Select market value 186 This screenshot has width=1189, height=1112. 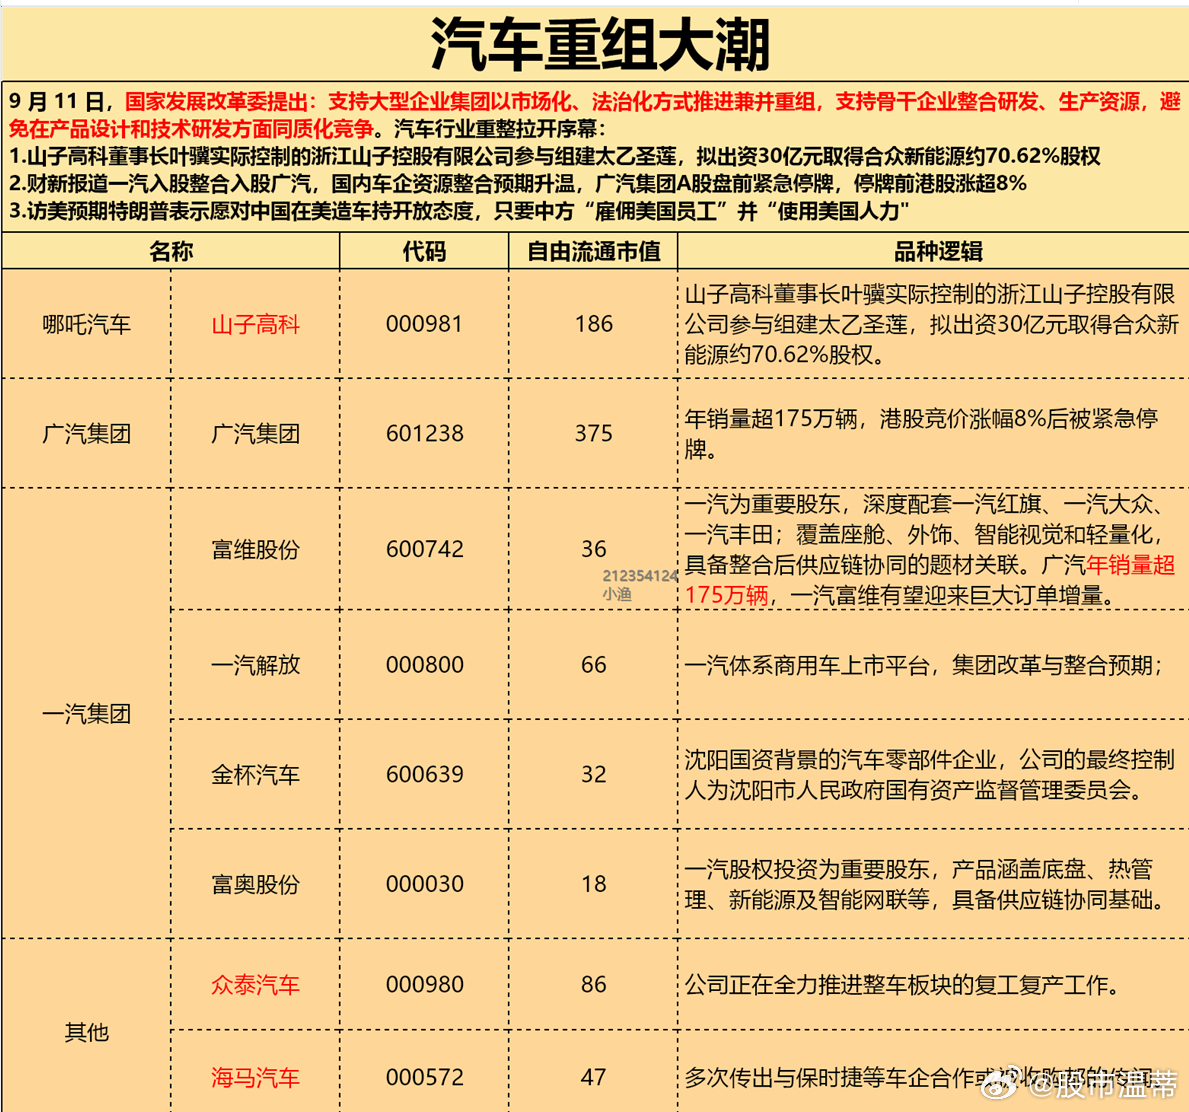click(x=594, y=325)
